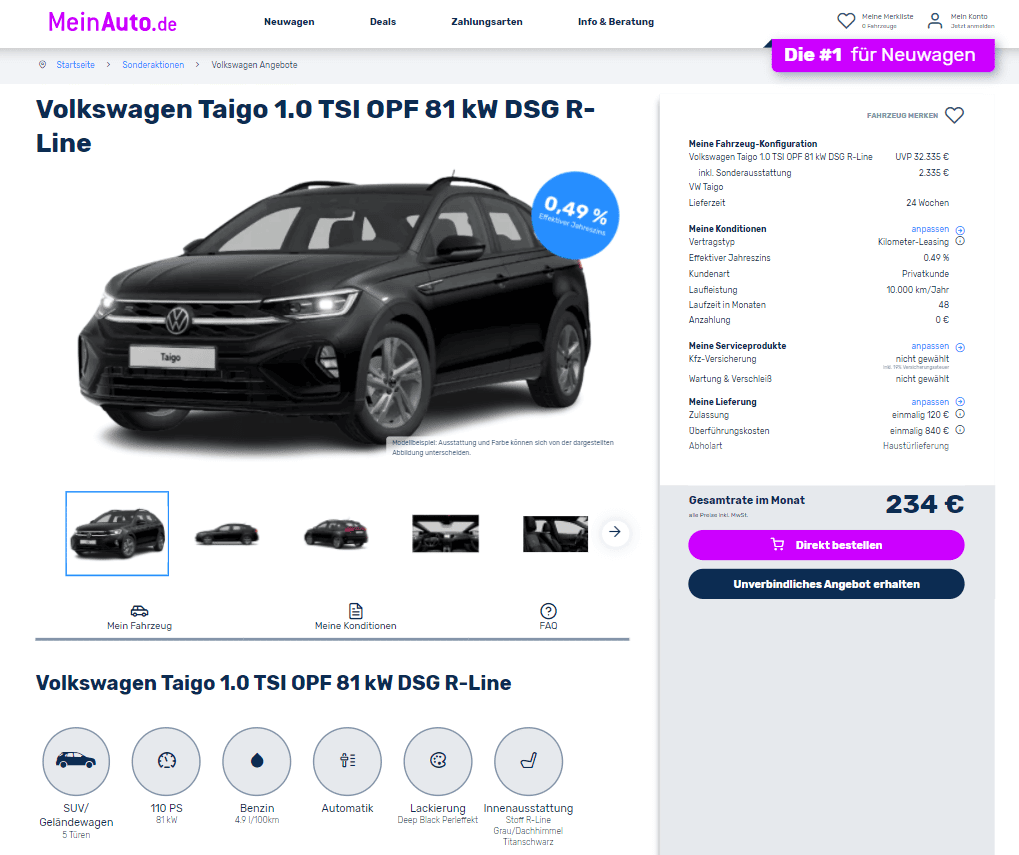This screenshot has width=1019, height=855.
Task: Click the Lackierung paint palette icon
Action: [x=438, y=761]
